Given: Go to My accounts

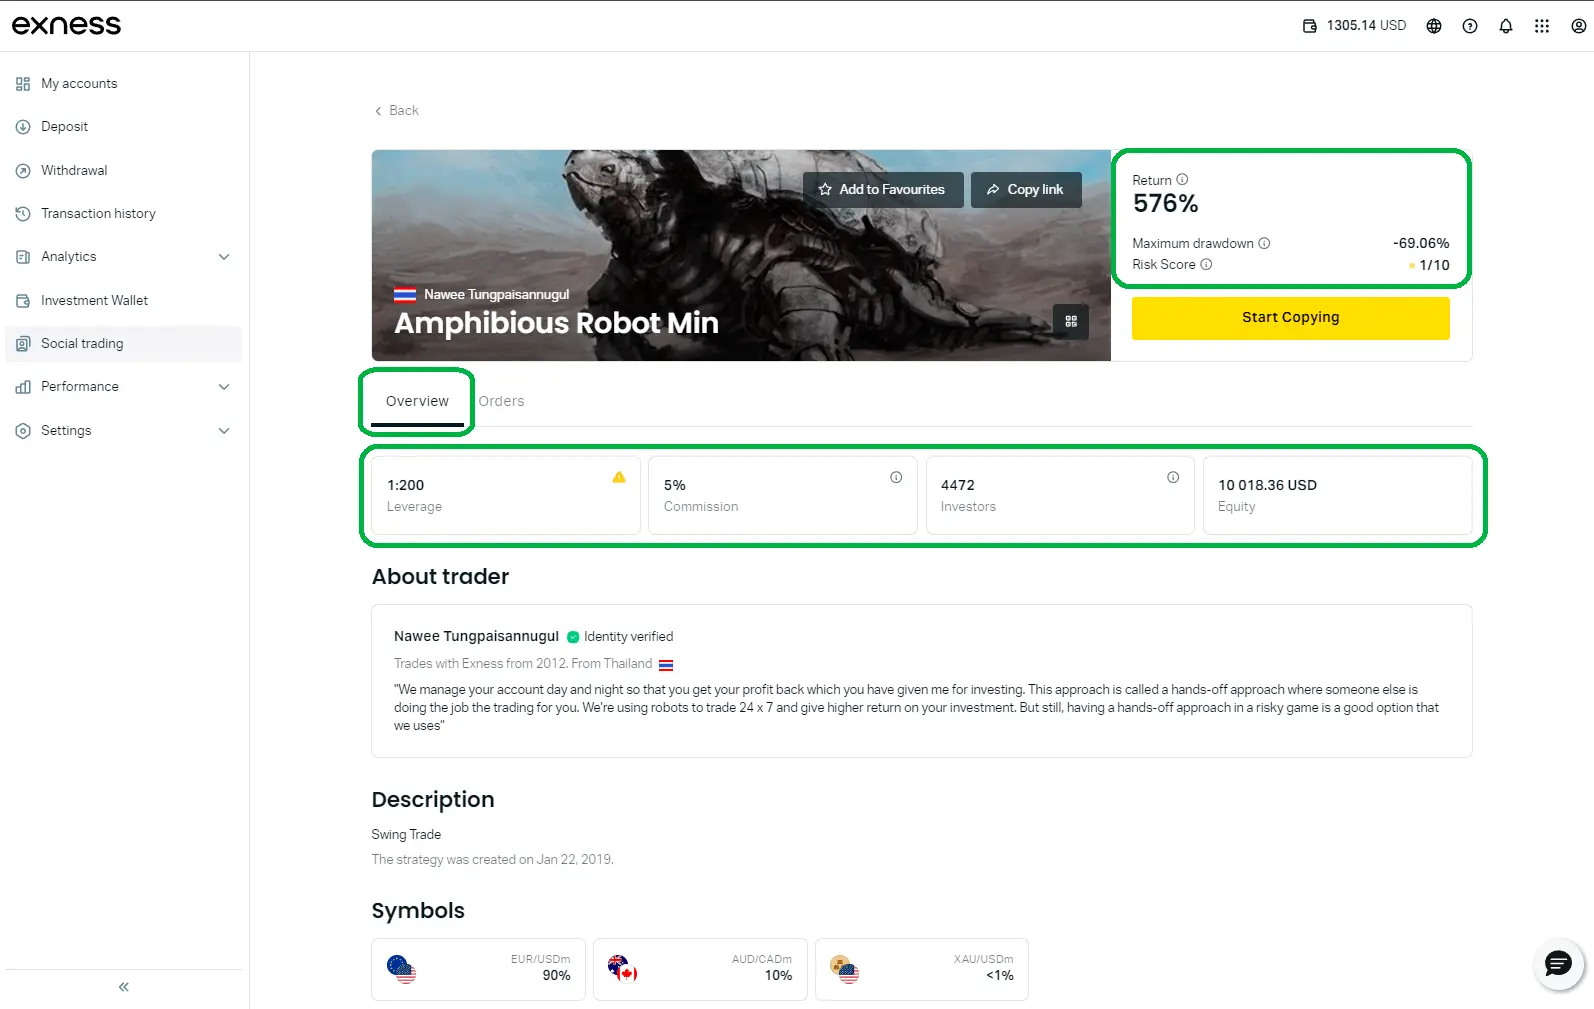Looking at the screenshot, I should (123, 84).
